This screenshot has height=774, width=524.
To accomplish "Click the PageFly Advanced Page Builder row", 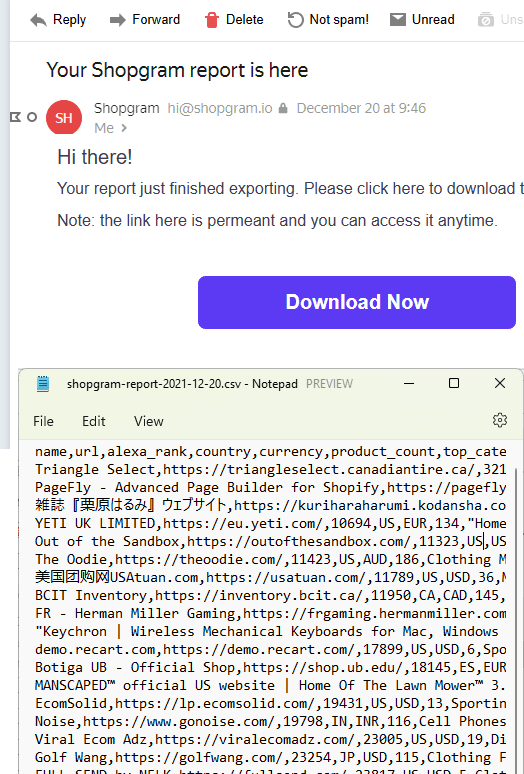I will click(270, 488).
